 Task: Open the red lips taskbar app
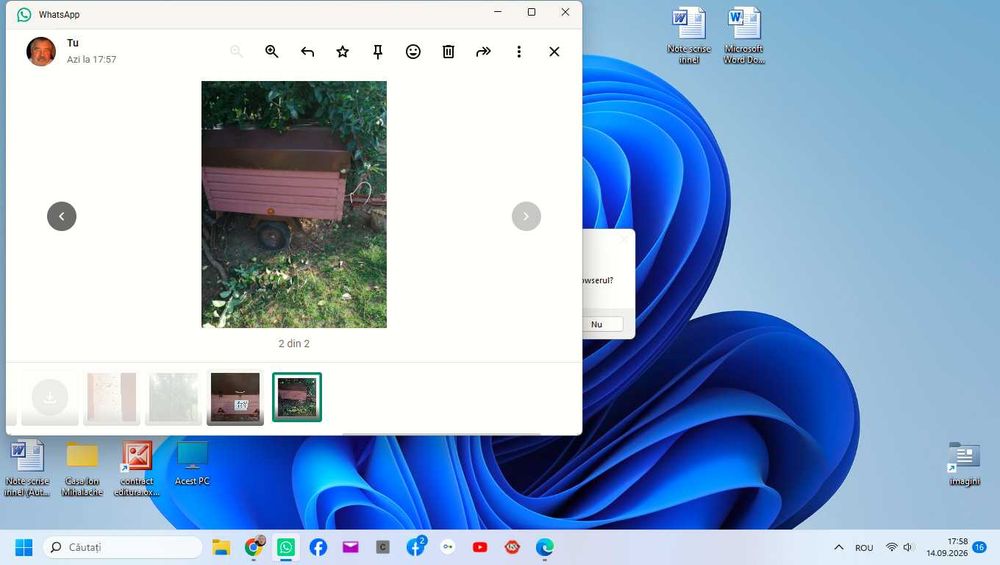pos(512,547)
